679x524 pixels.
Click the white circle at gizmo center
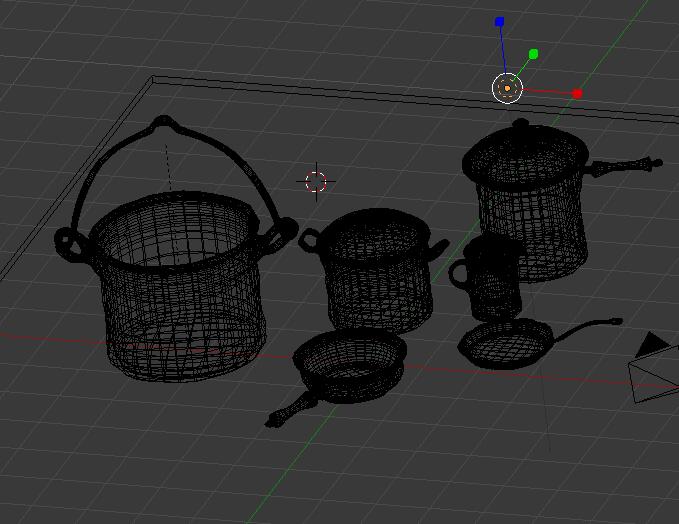click(x=507, y=88)
